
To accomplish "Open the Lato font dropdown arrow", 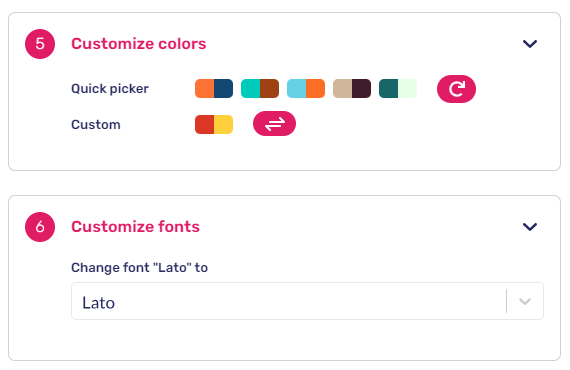I will pyautogui.click(x=525, y=301).
